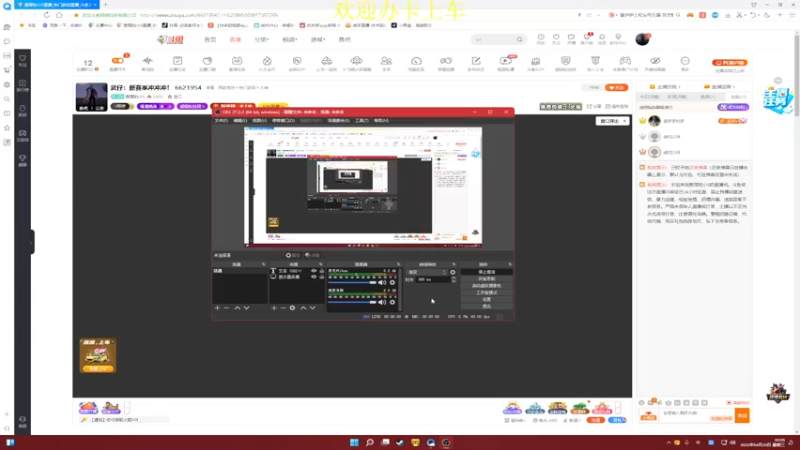Image resolution: width=800 pixels, height=450 pixels.
Task: Open transition properties gear in OBS
Action: pos(453,272)
